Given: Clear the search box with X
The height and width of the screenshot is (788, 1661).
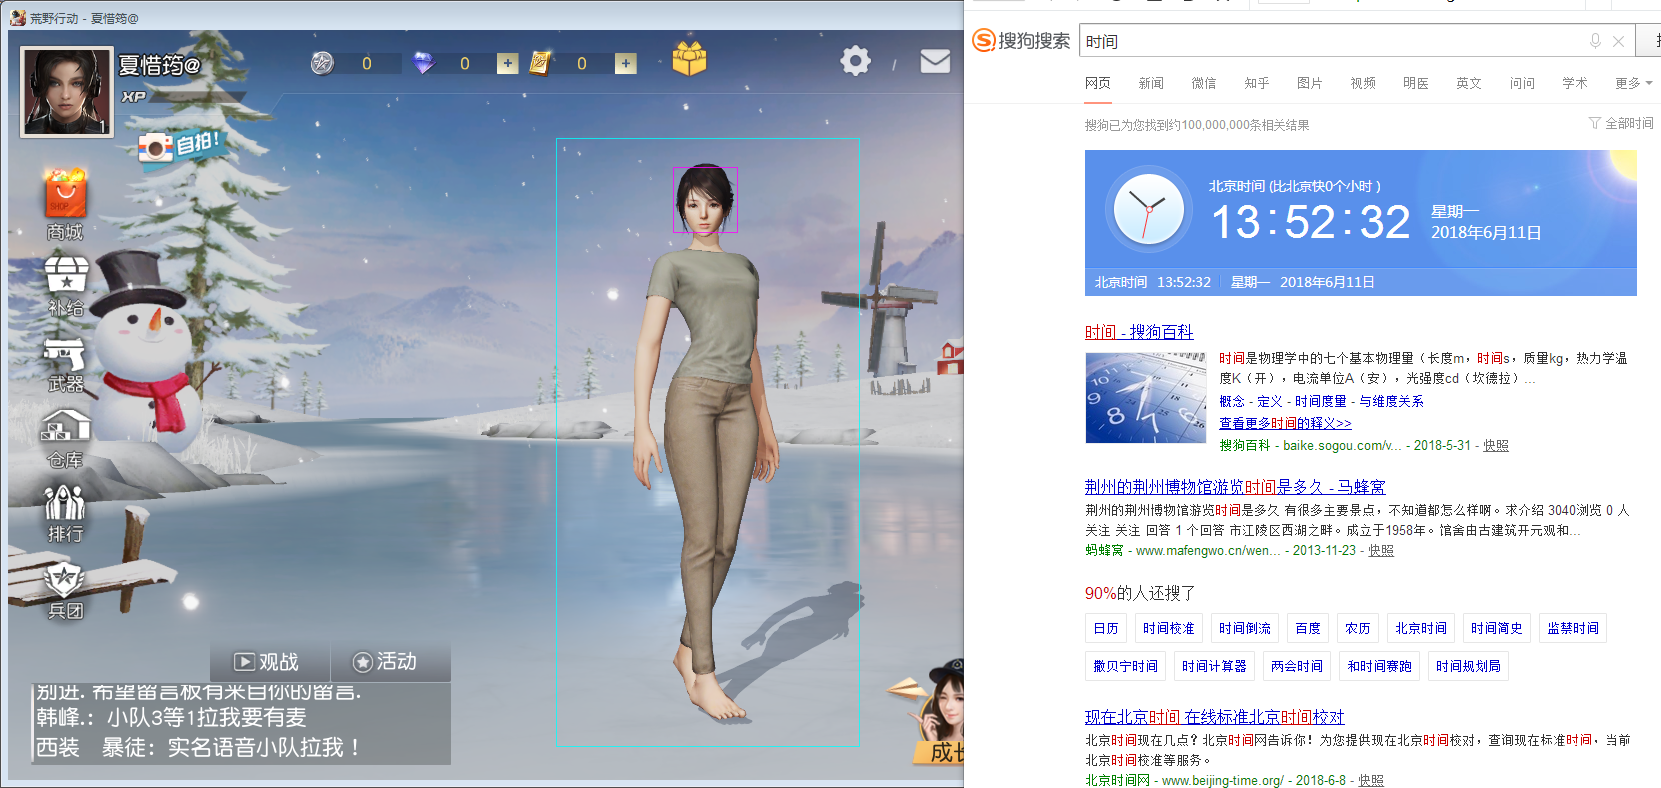Looking at the screenshot, I should tap(1619, 41).
